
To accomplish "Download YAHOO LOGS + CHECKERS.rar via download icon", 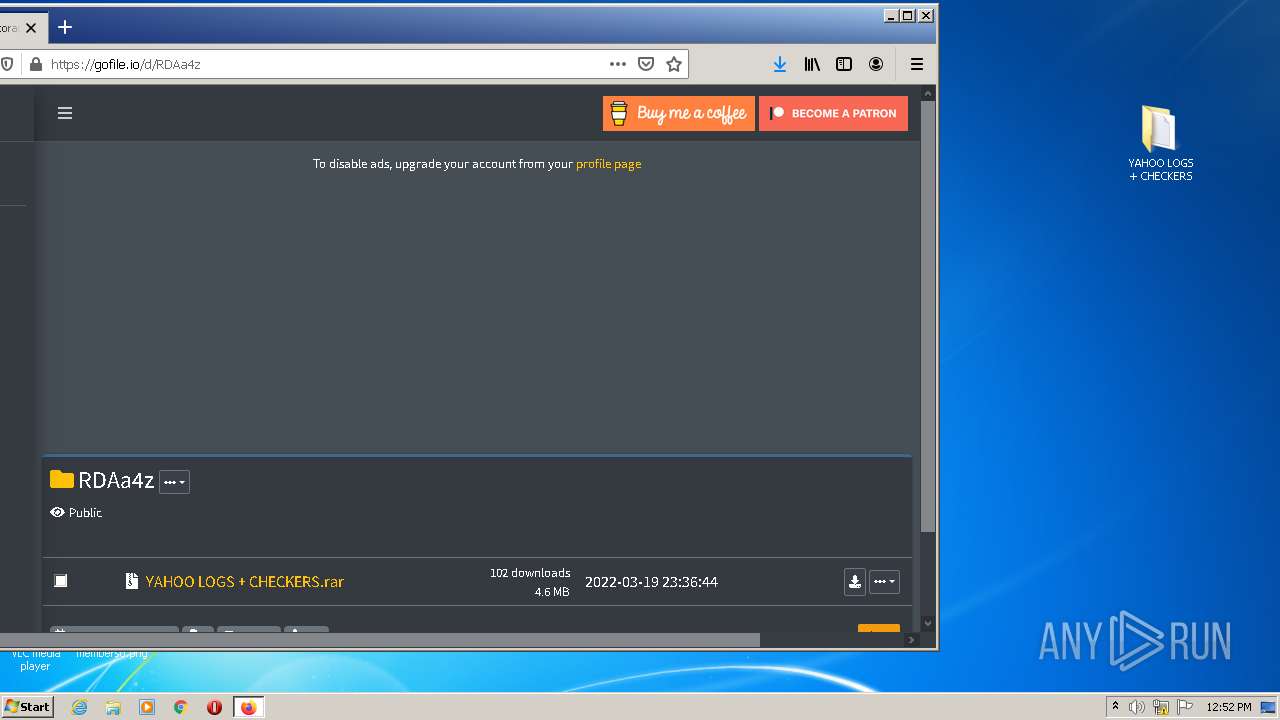I will 855,582.
